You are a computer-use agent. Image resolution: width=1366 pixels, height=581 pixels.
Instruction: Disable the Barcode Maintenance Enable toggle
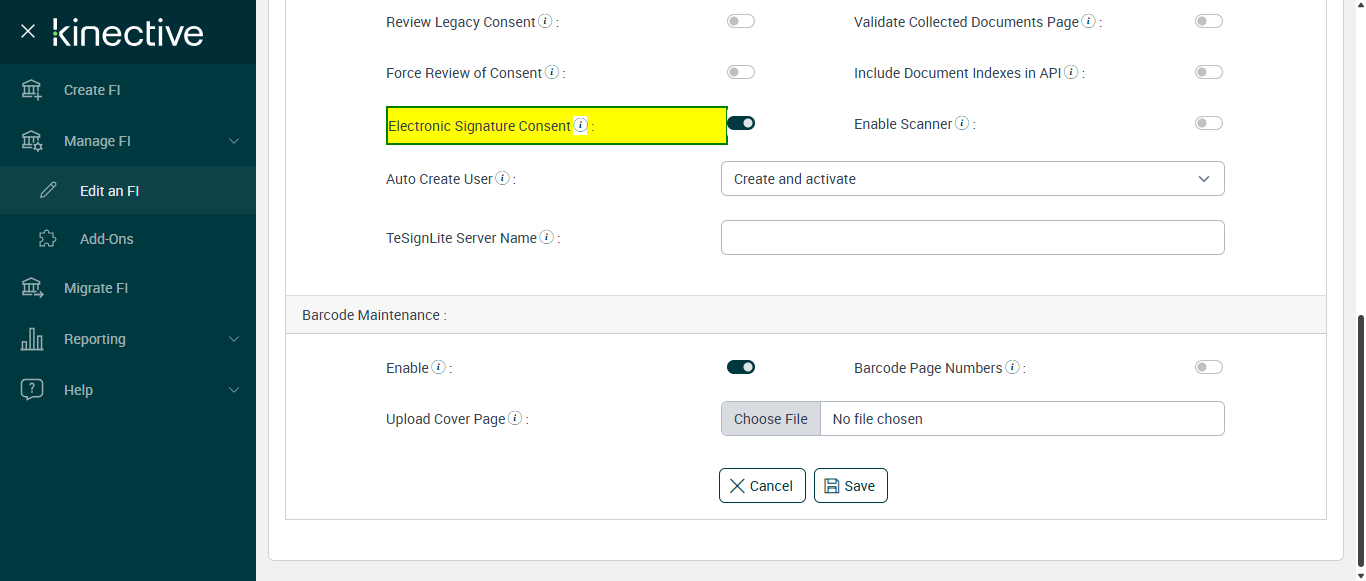click(x=741, y=367)
